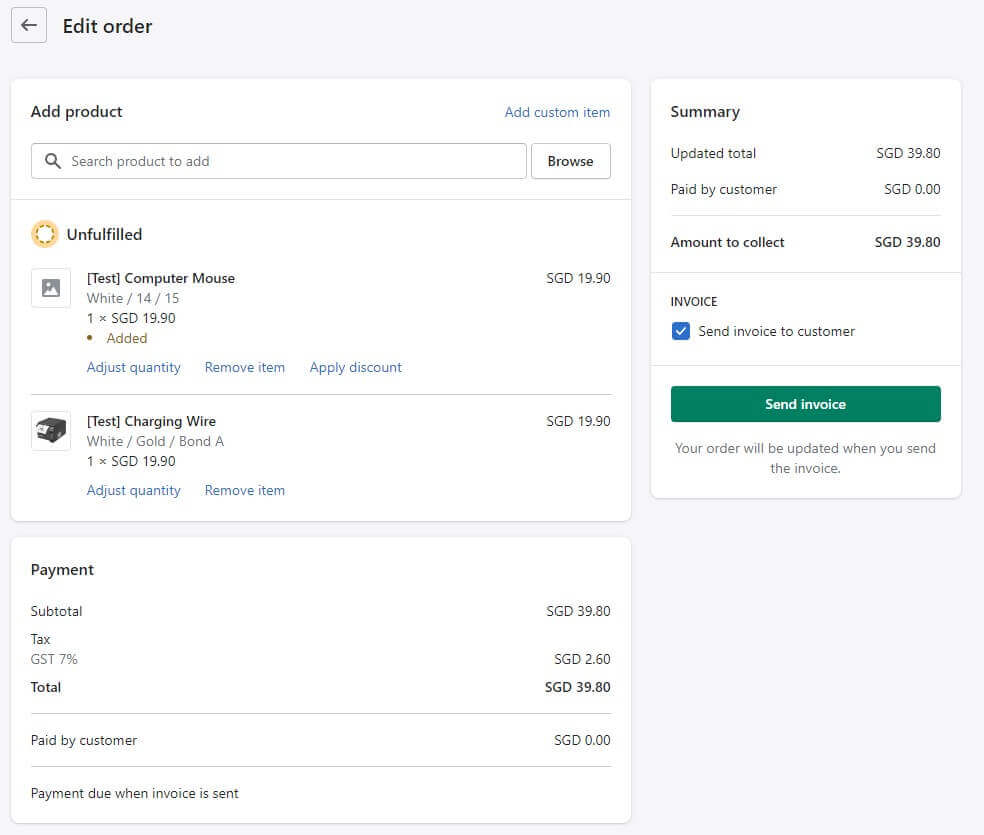Screen dimensions: 984x835
Task: Click the White / Gold / Bond A variant text
Action: pyautogui.click(x=155, y=442)
